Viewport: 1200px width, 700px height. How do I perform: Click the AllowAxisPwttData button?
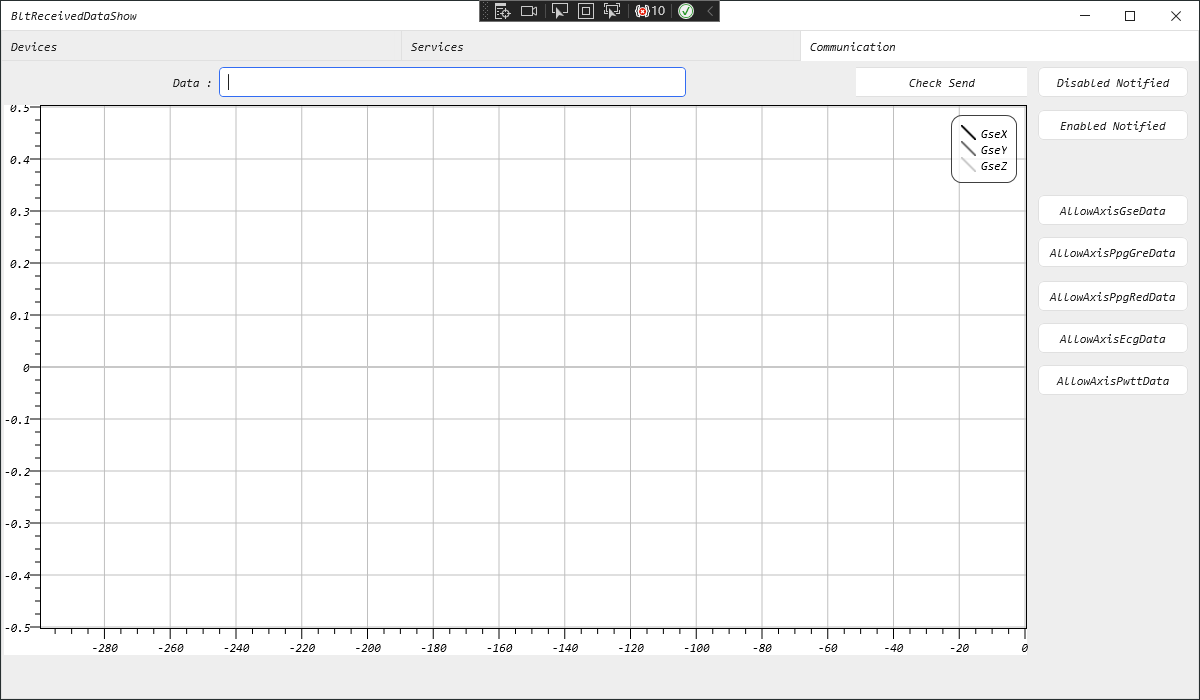click(x=1113, y=381)
